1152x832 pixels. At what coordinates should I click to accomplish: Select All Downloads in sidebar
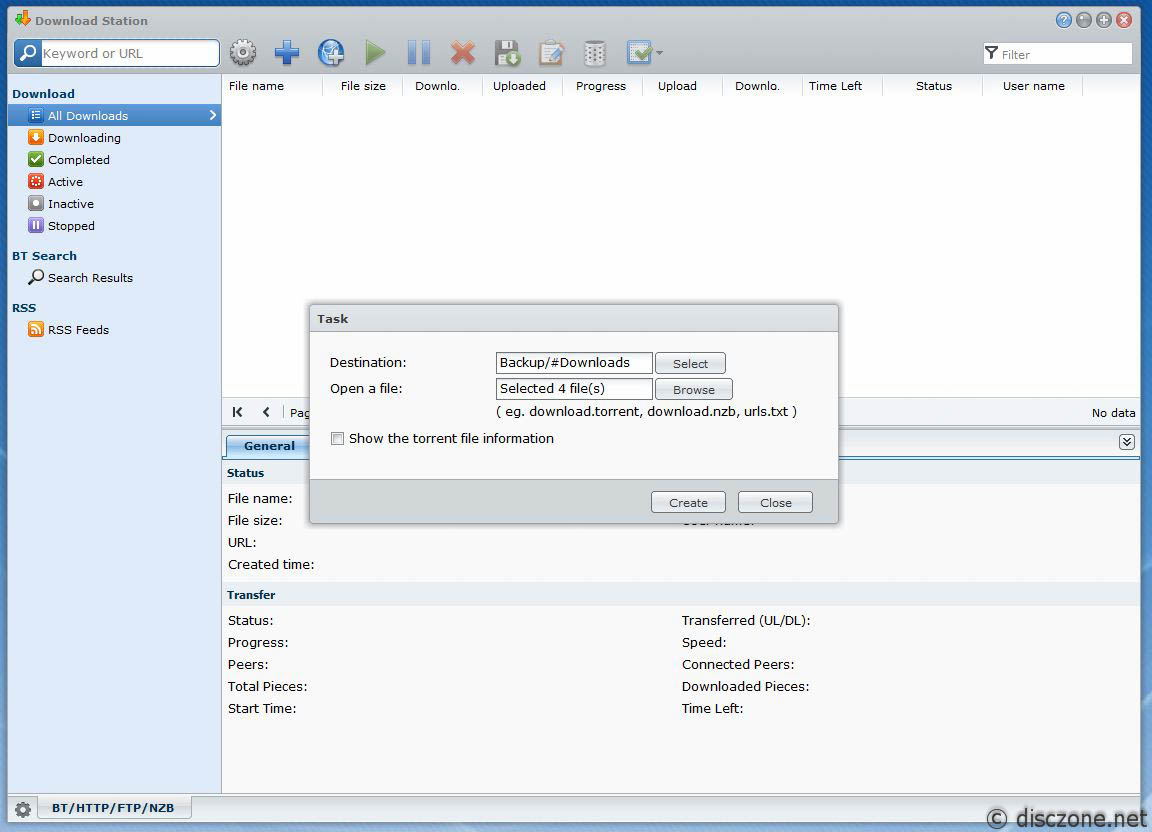pyautogui.click(x=114, y=115)
